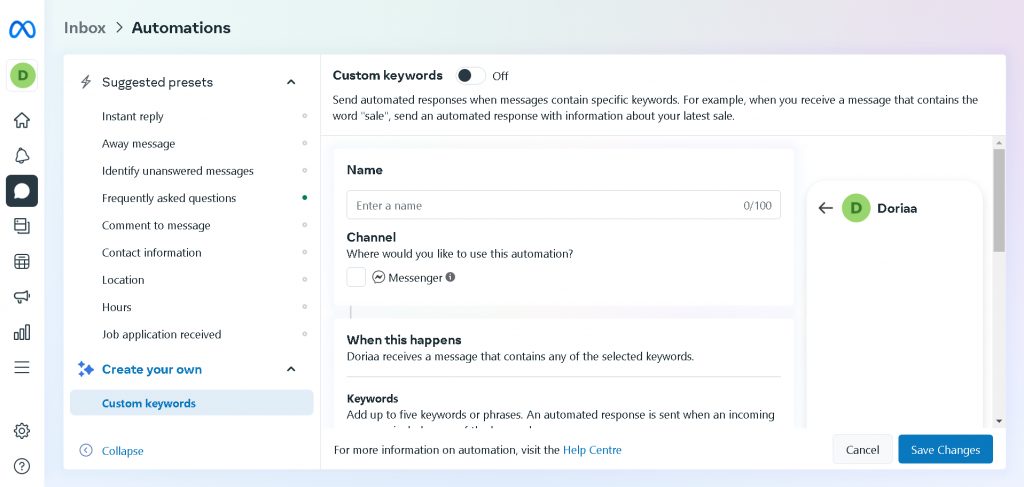Open the All tools hamburger menu
The width and height of the screenshot is (1024, 487).
click(22, 367)
